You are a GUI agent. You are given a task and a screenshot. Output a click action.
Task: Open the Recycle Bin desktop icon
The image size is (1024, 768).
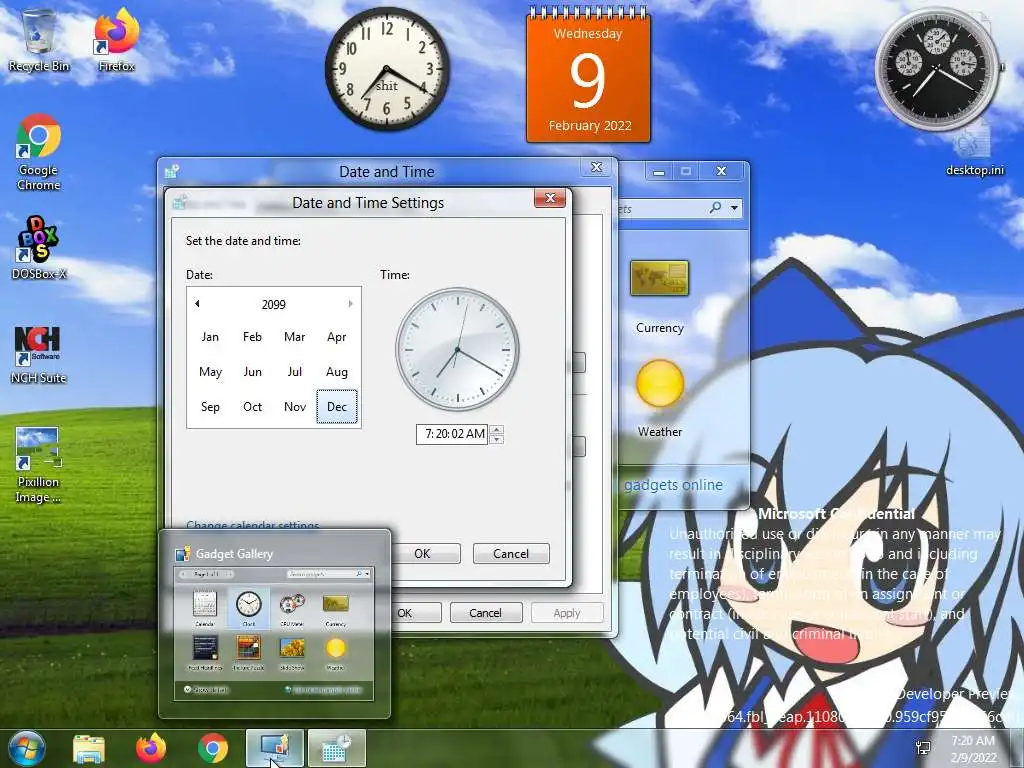tap(39, 40)
